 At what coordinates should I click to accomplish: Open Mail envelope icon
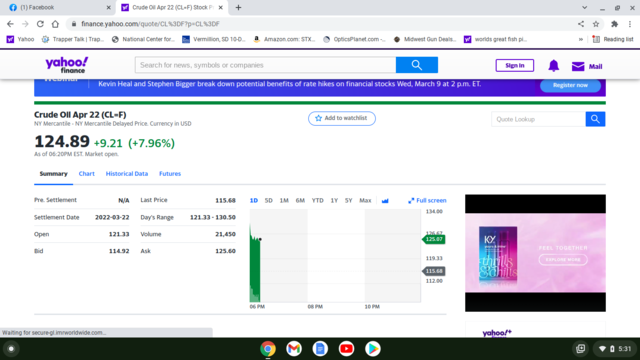pyautogui.click(x=578, y=66)
